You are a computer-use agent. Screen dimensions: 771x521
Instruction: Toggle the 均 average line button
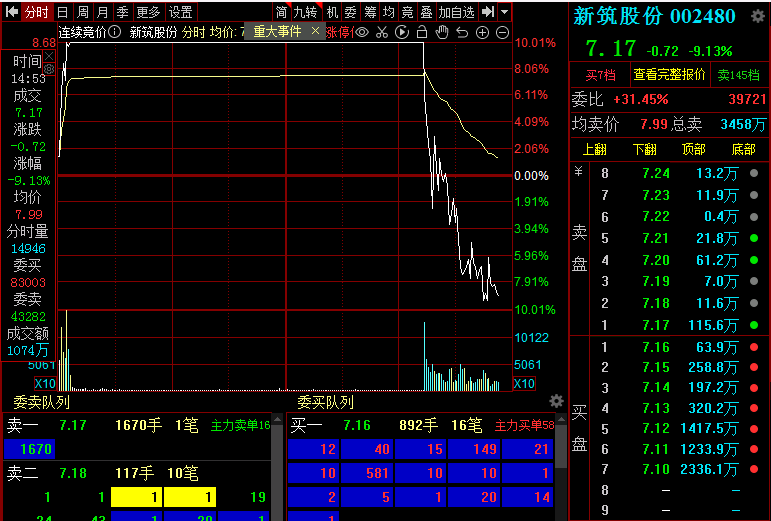point(388,11)
